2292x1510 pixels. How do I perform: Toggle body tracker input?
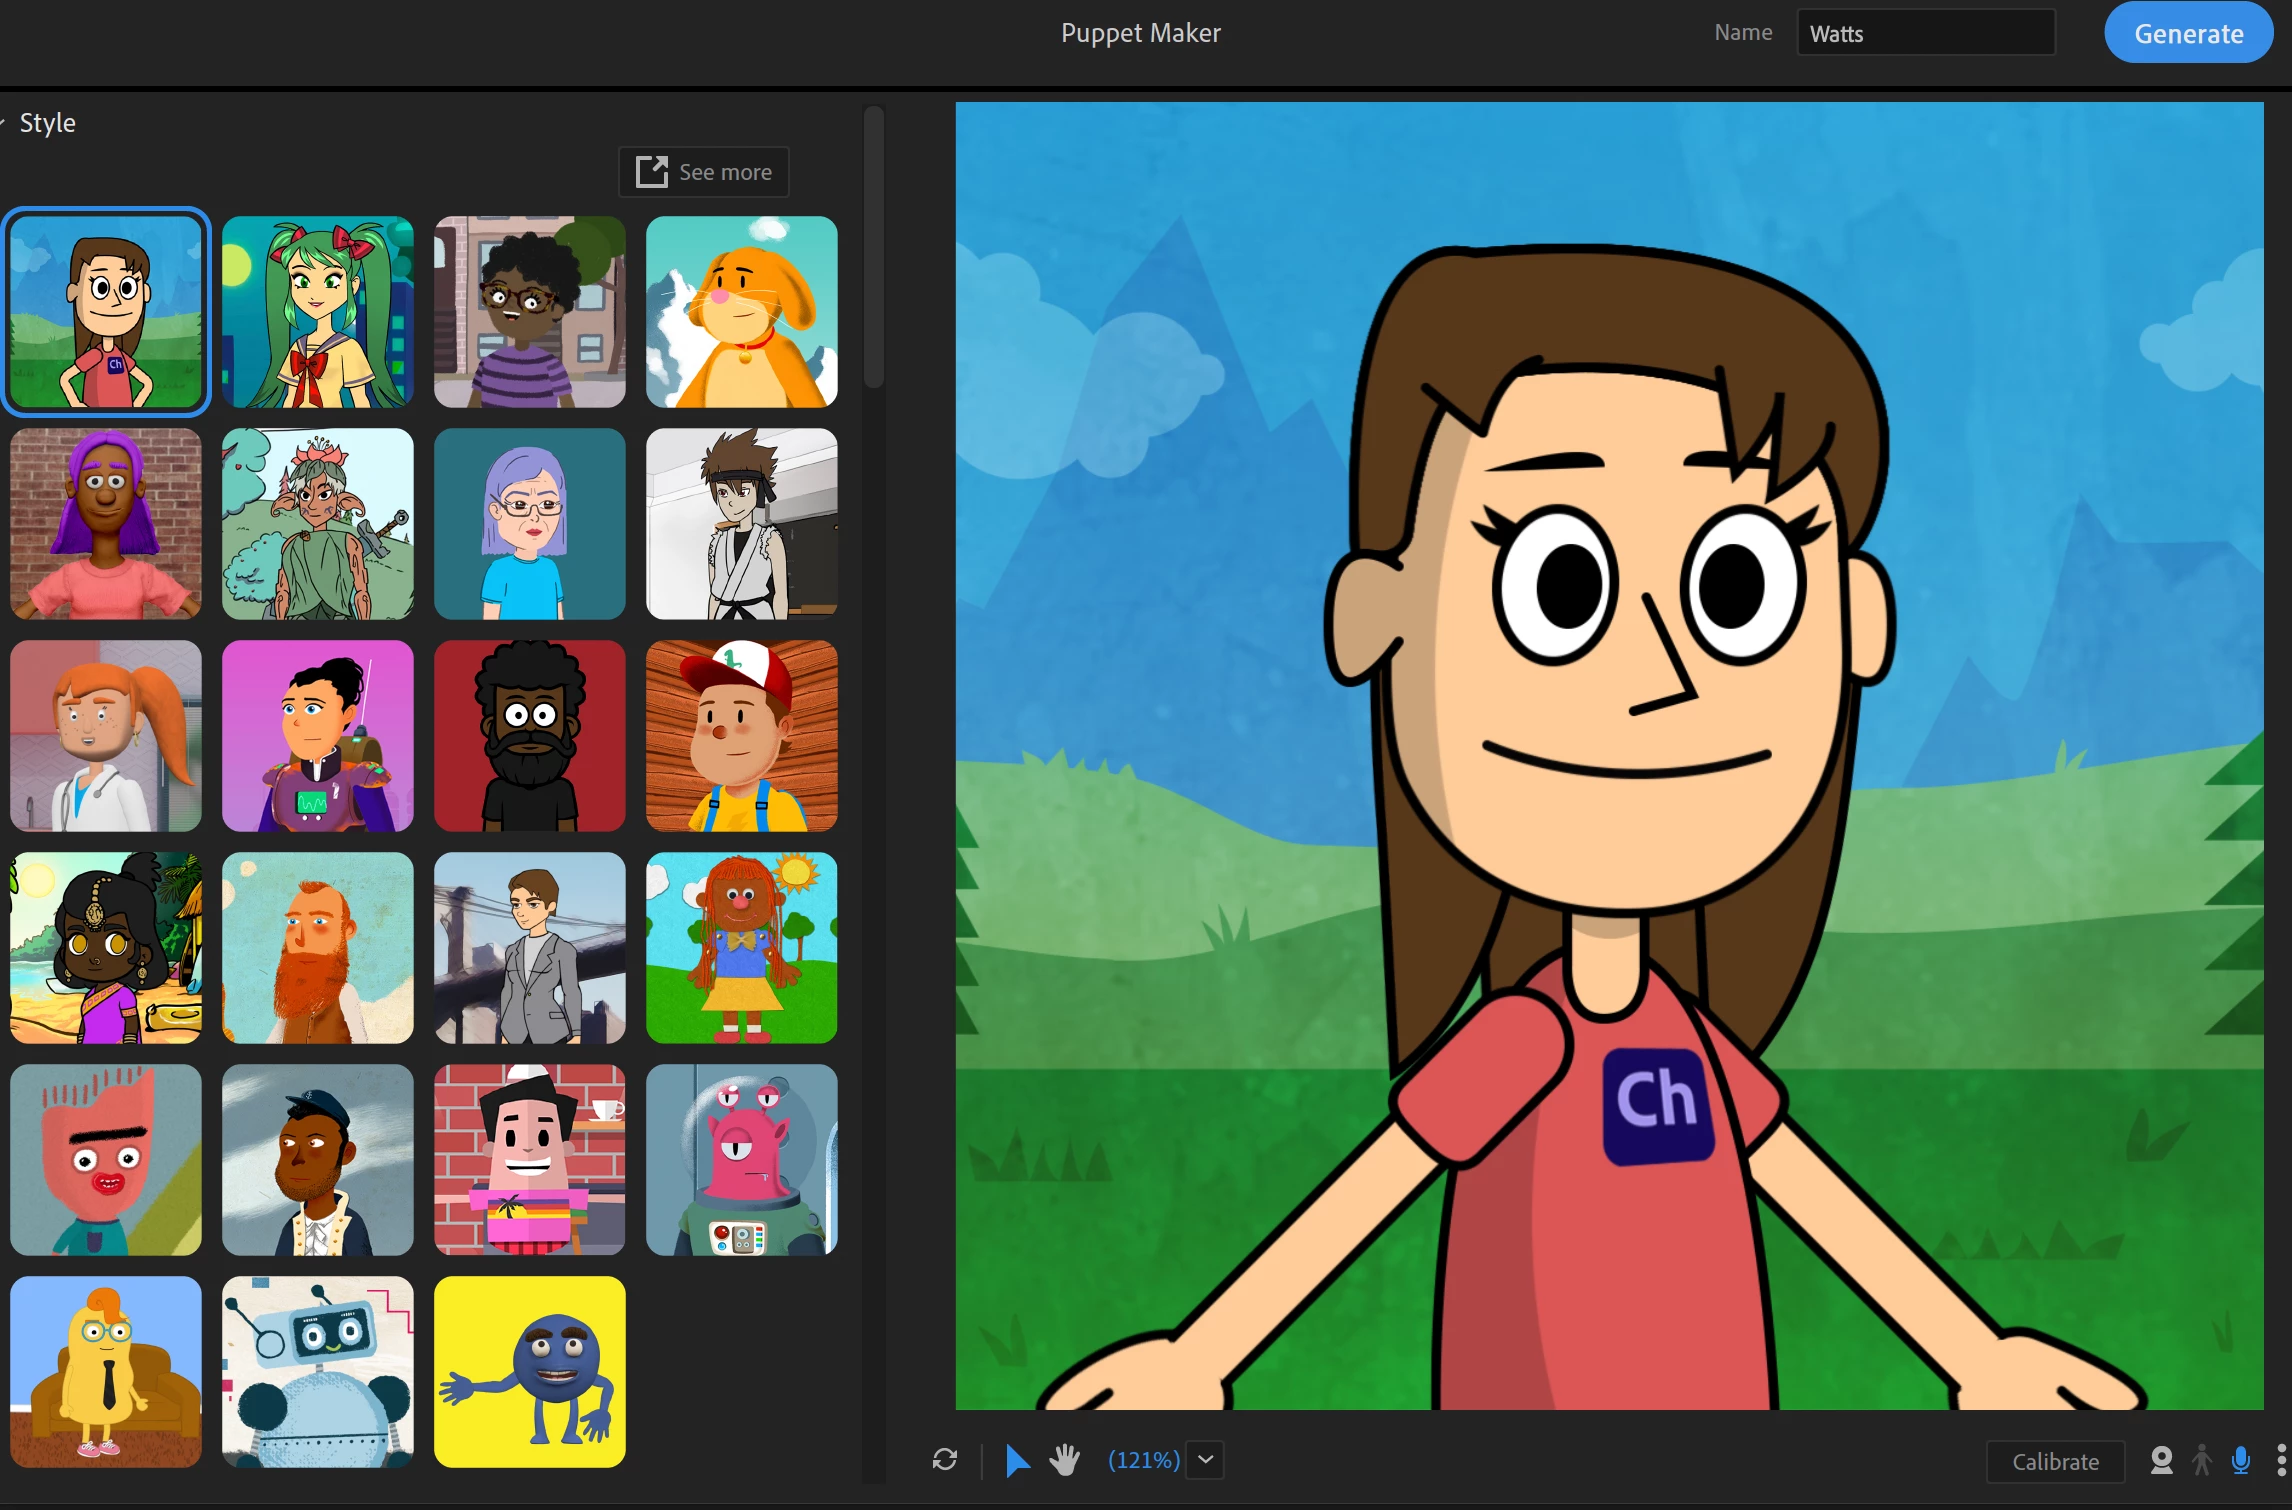2201,1461
